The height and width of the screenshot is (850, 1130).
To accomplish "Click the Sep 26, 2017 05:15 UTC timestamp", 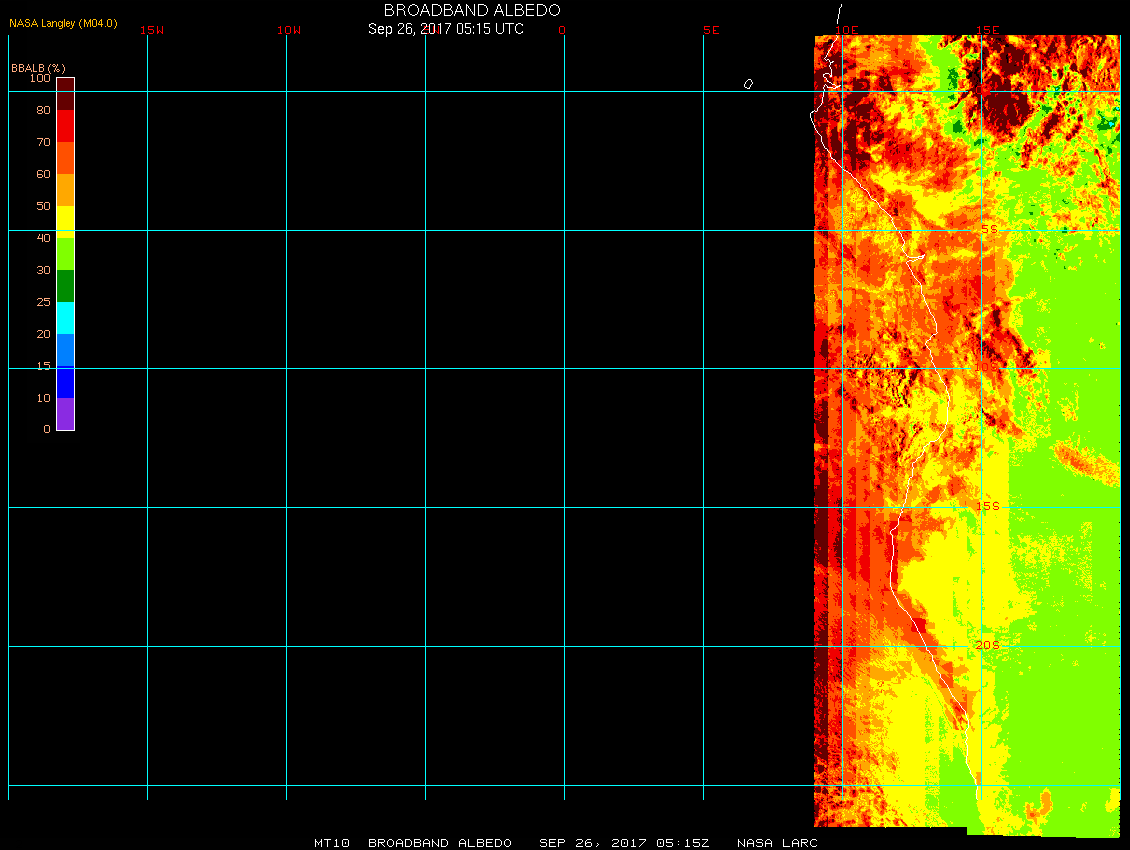I will click(446, 29).
